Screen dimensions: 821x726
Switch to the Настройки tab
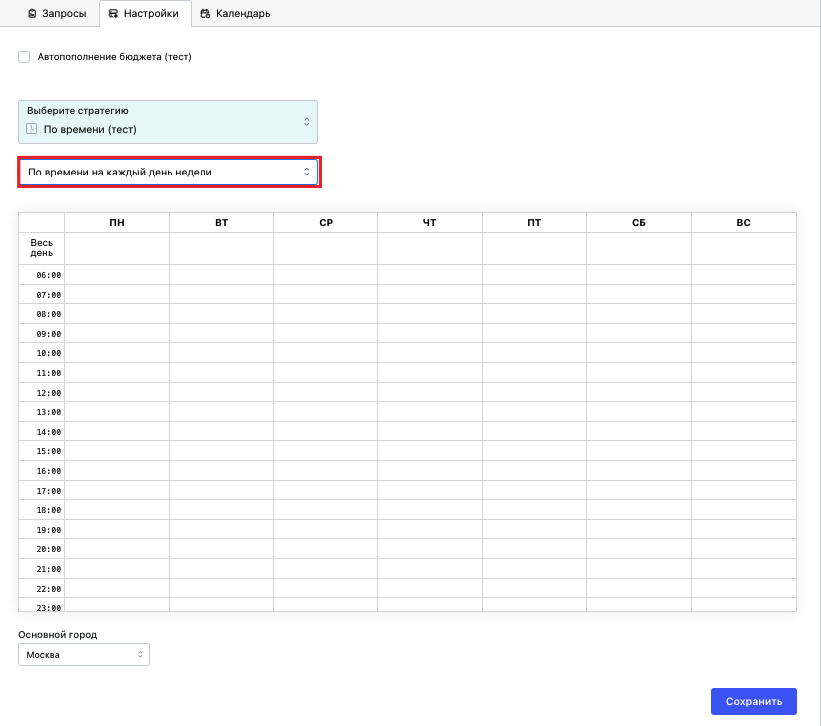click(145, 14)
